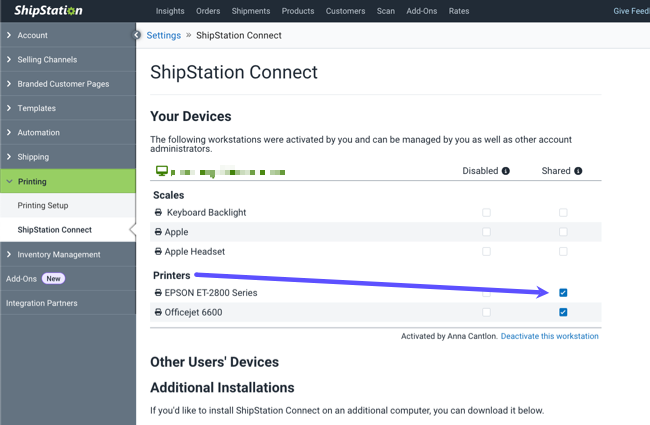Uncheck Shared for Officejet 6600 printer

563,313
